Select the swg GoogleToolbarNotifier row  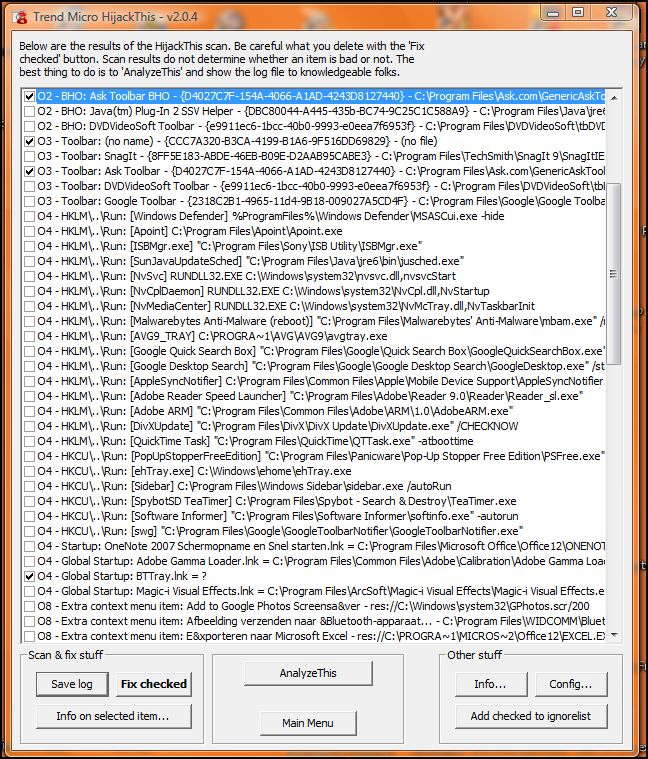point(280,531)
